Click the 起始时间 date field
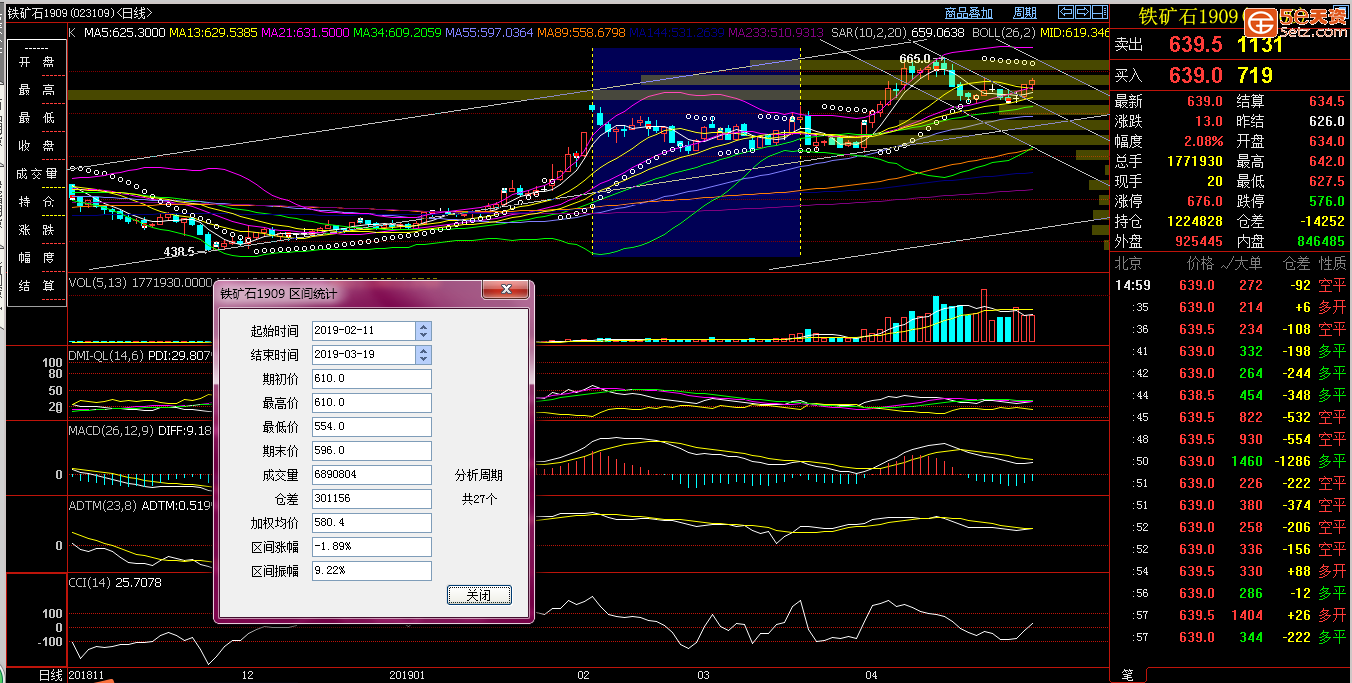Screen dimensions: 1352x683 363,330
